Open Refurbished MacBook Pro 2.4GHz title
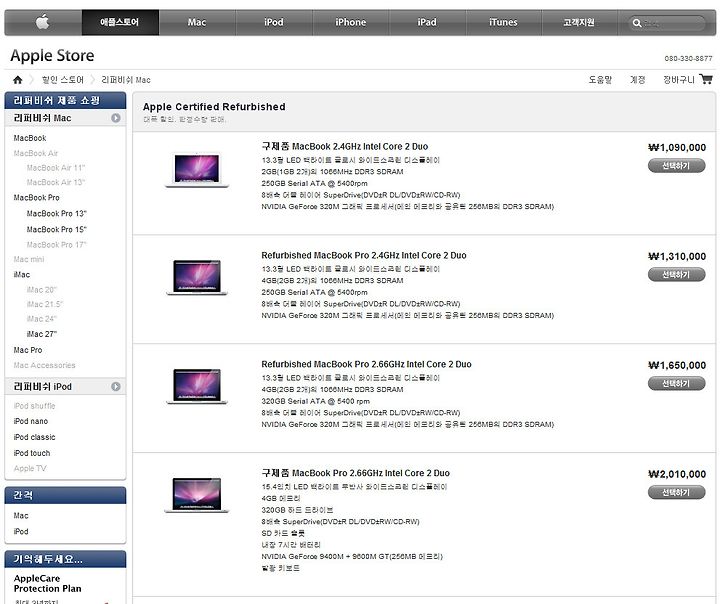Image resolution: width=720 pixels, height=604 pixels. point(364,255)
